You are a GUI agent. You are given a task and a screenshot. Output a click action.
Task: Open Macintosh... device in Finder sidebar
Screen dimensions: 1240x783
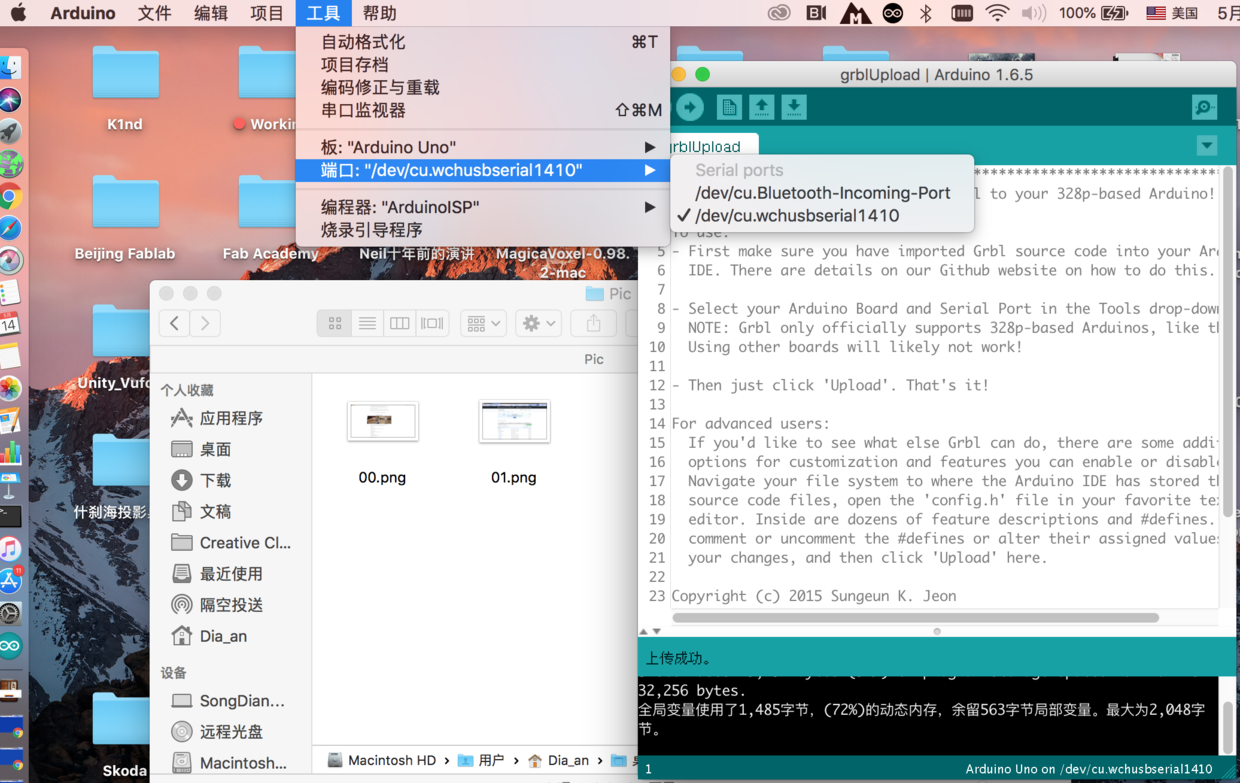229,762
